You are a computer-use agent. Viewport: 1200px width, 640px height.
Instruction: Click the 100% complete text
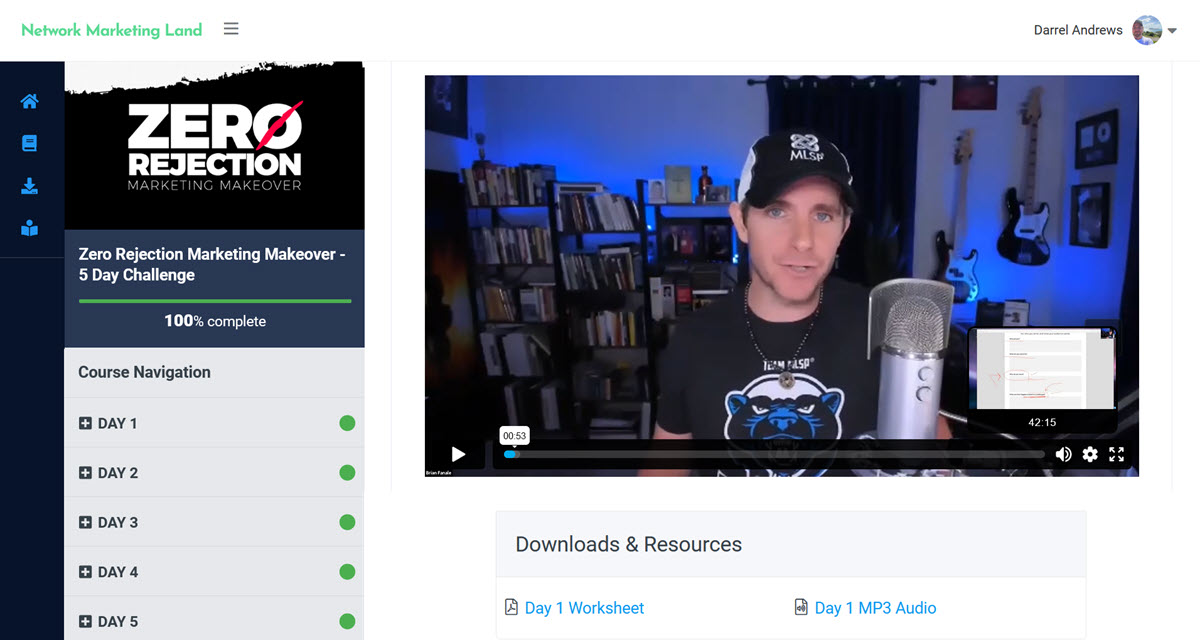tap(215, 321)
